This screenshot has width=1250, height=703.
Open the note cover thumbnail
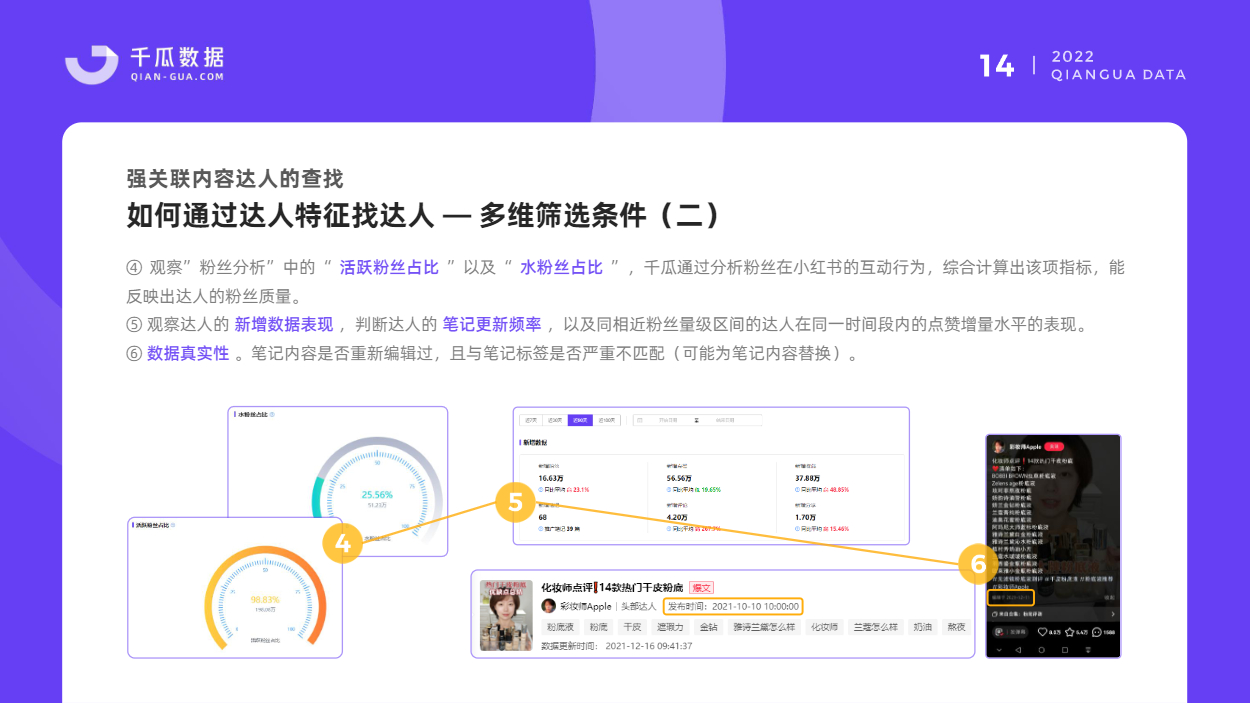(506, 615)
